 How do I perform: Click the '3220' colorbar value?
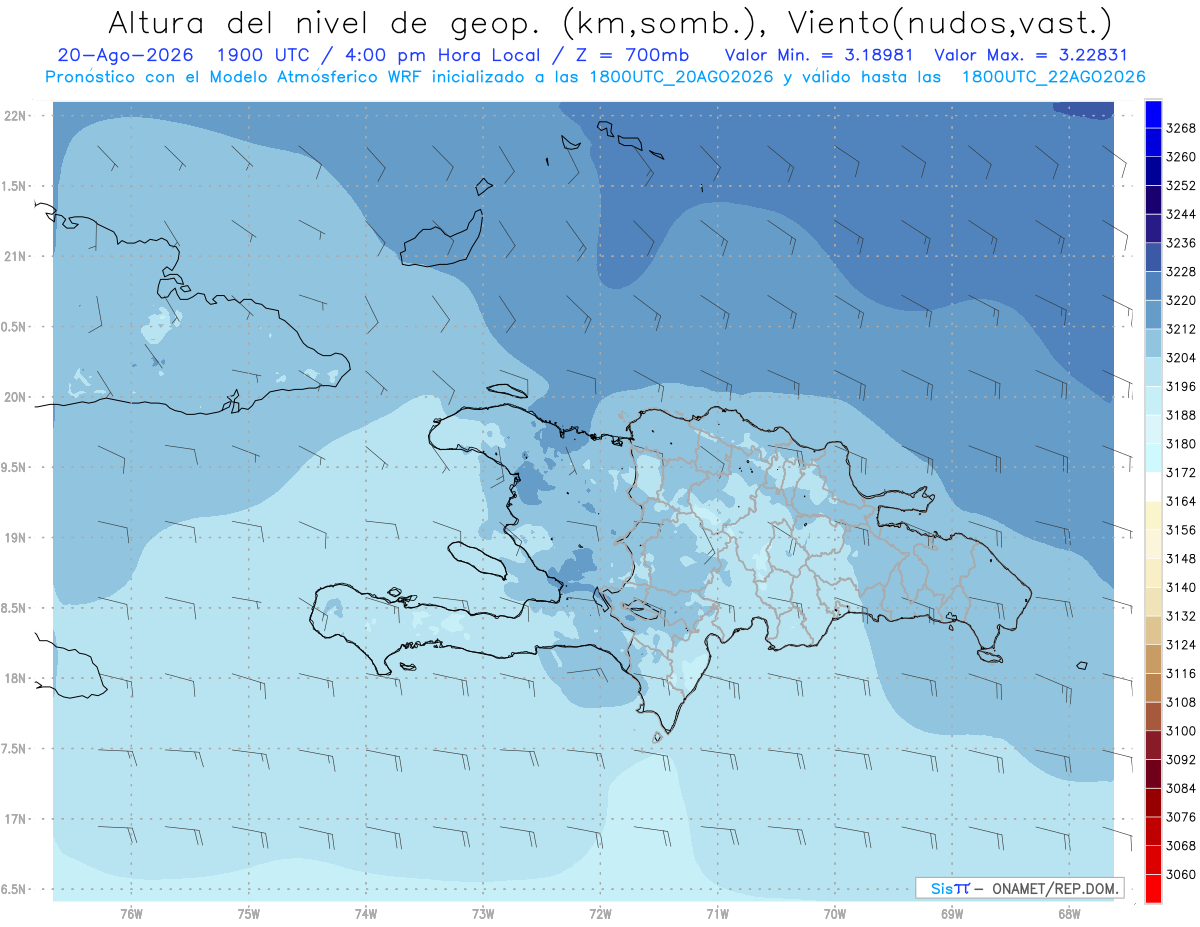pyautogui.click(x=1181, y=301)
